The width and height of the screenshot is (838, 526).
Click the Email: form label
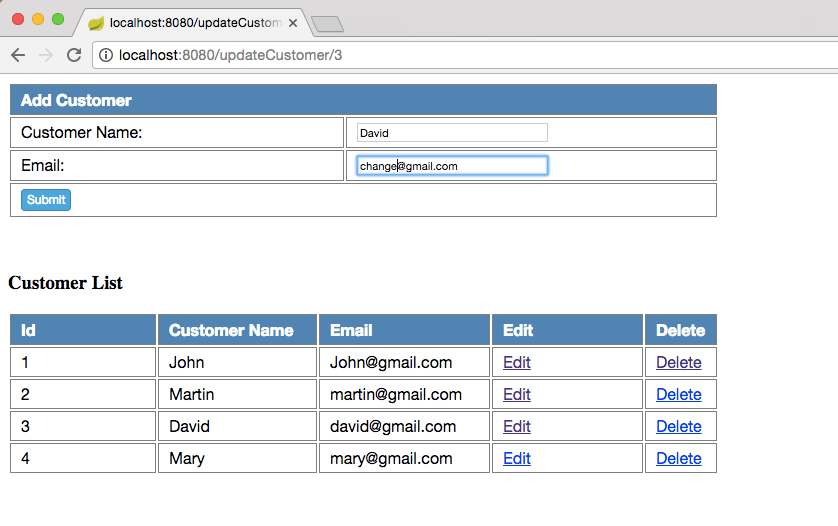(x=43, y=166)
